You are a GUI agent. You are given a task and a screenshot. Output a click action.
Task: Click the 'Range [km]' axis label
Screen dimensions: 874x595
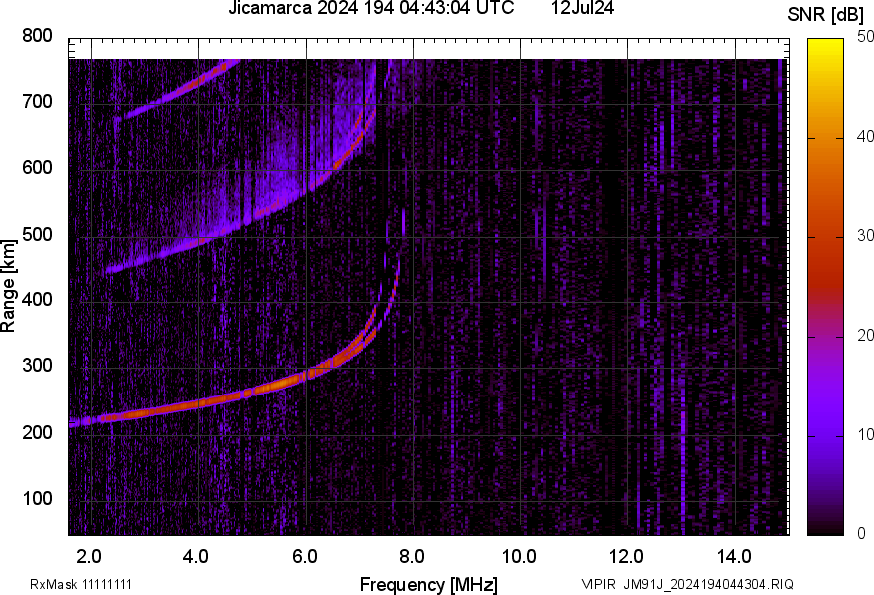tap(8, 286)
